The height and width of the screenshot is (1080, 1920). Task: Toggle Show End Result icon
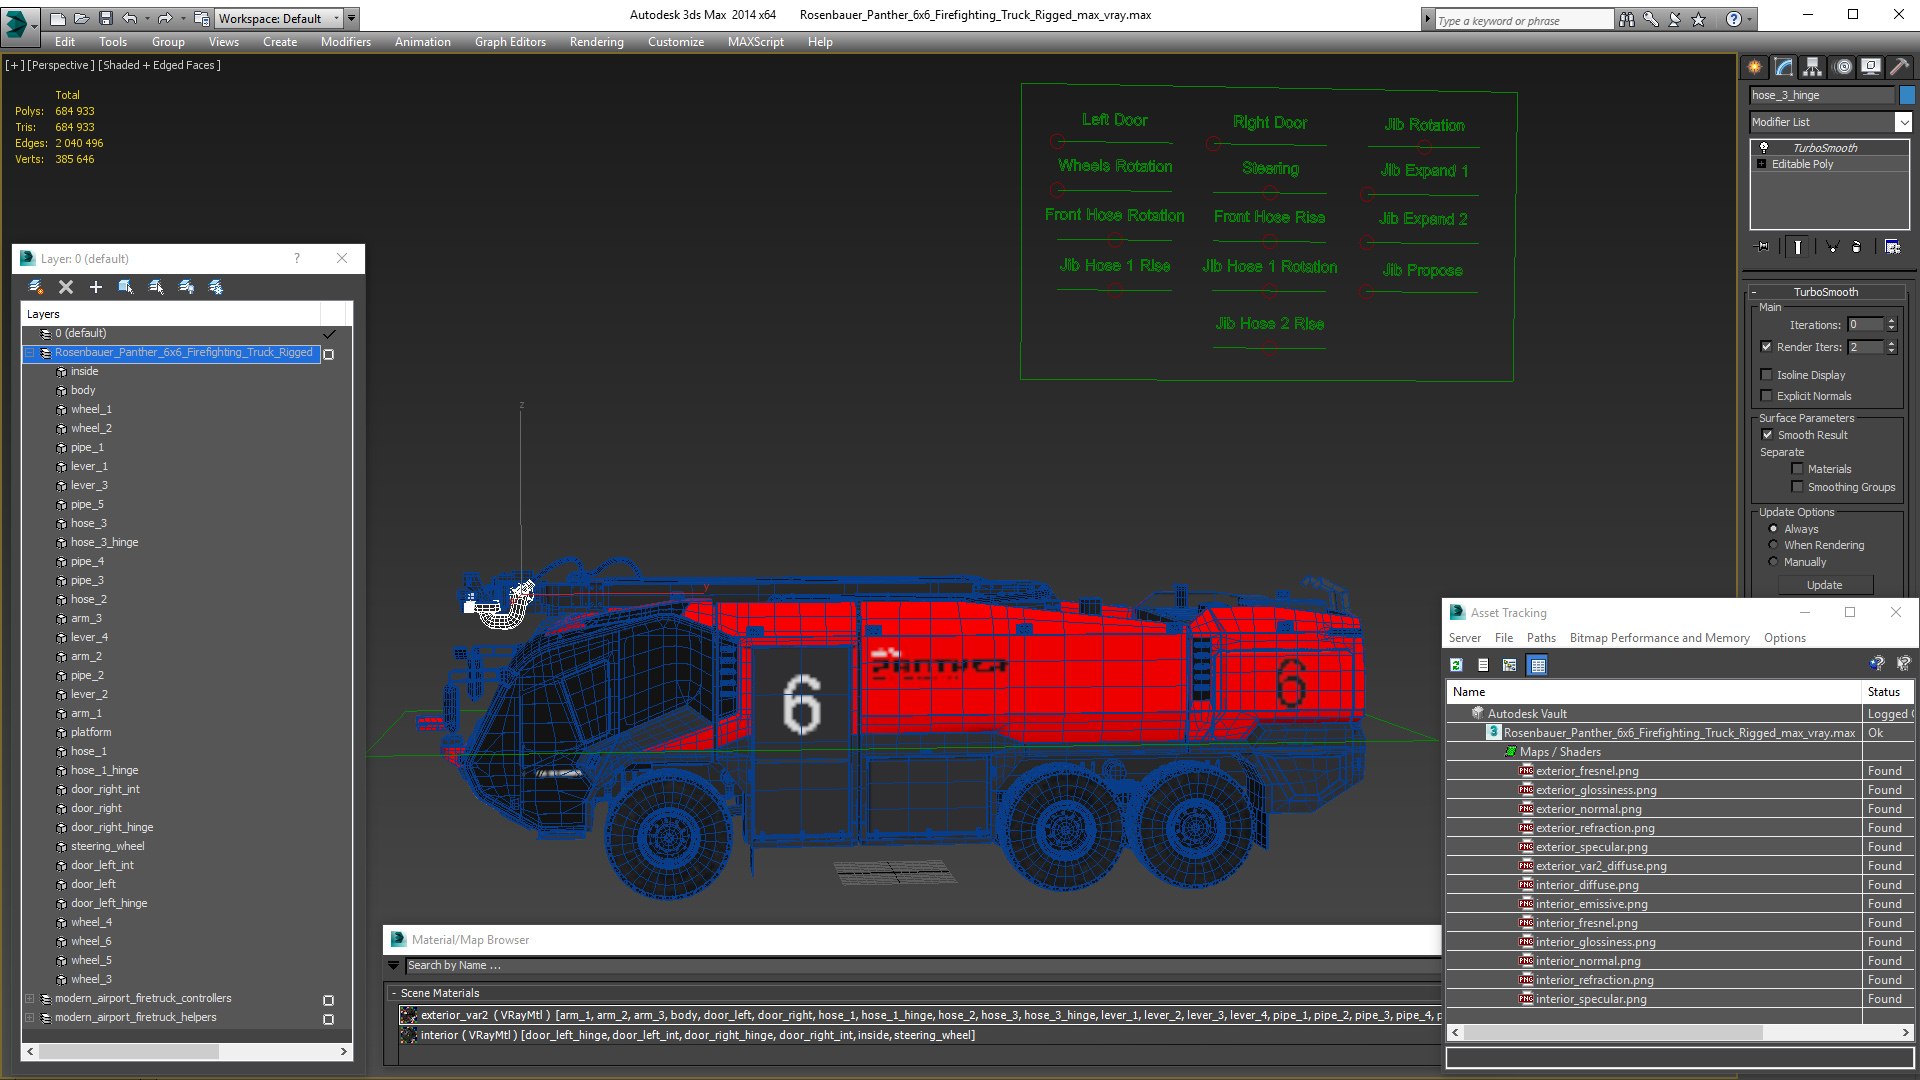click(x=1798, y=246)
